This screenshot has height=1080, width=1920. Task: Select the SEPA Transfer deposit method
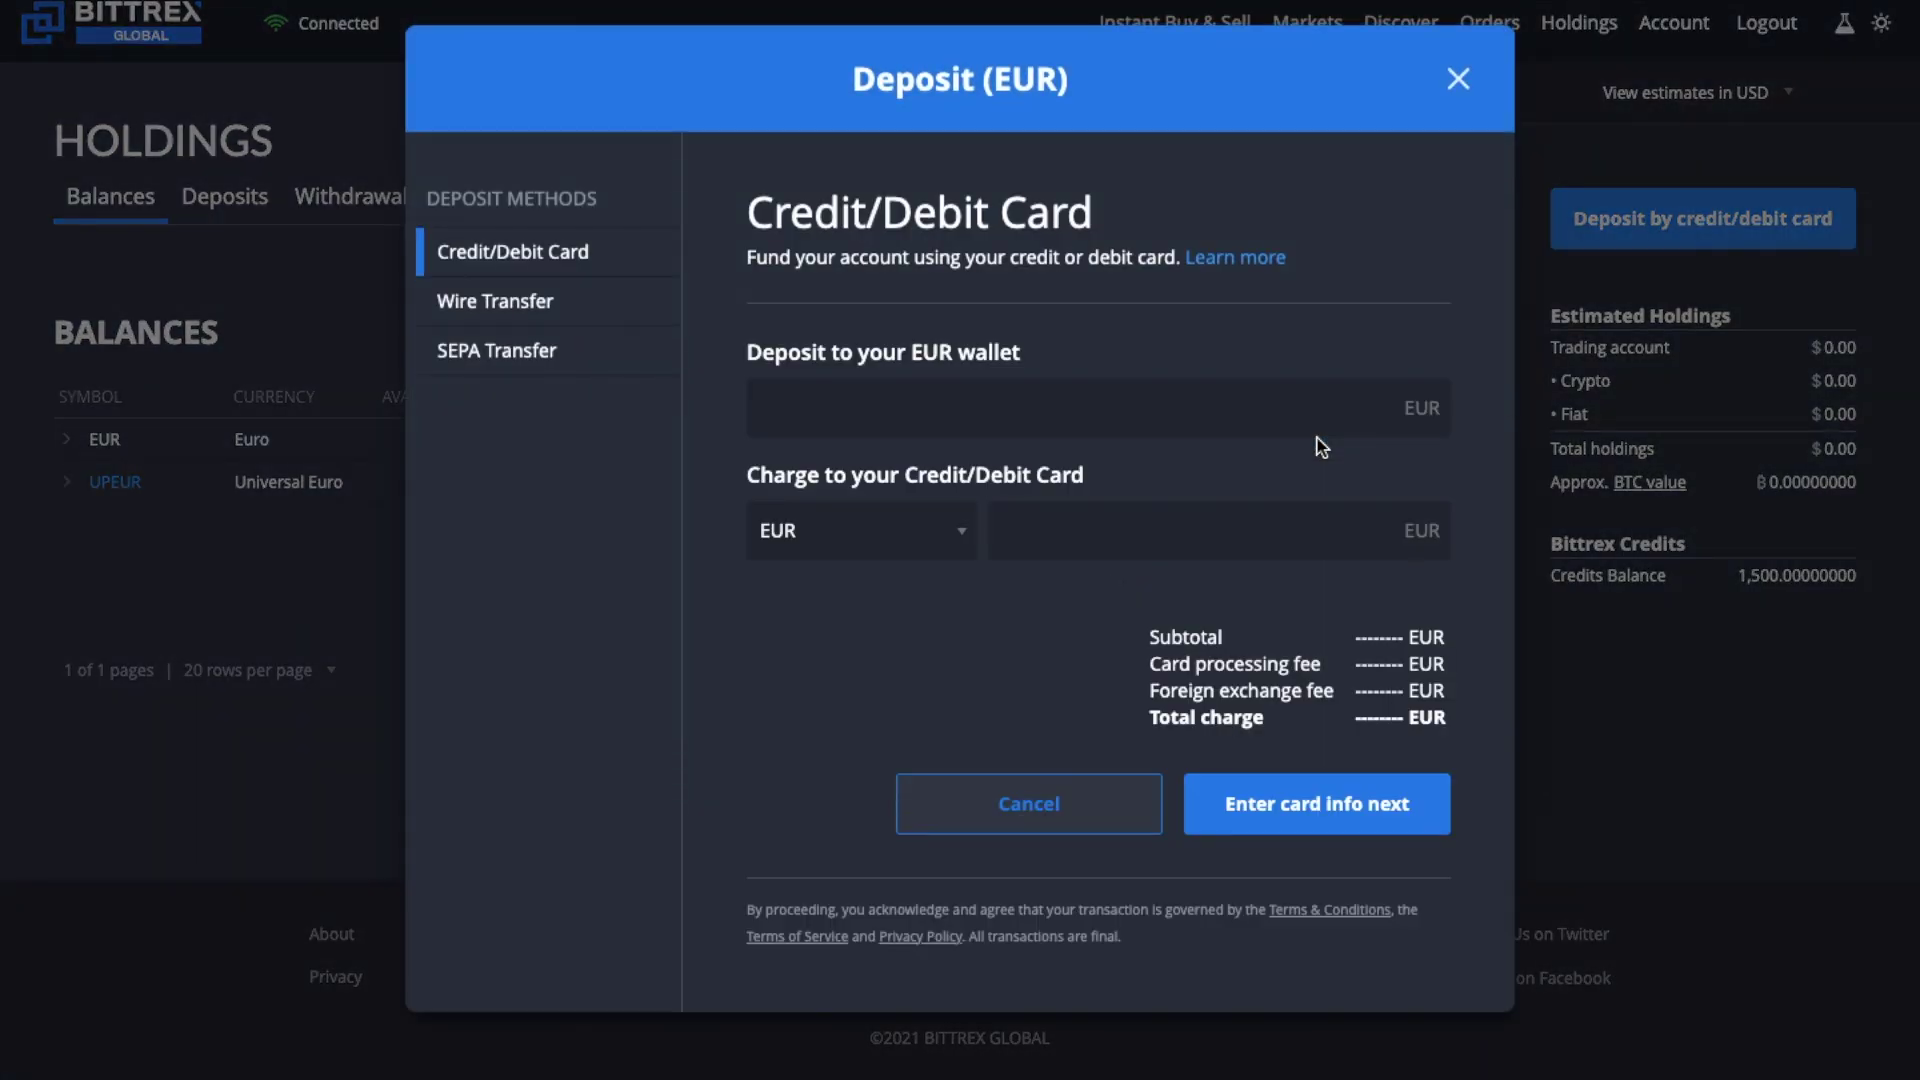point(496,349)
